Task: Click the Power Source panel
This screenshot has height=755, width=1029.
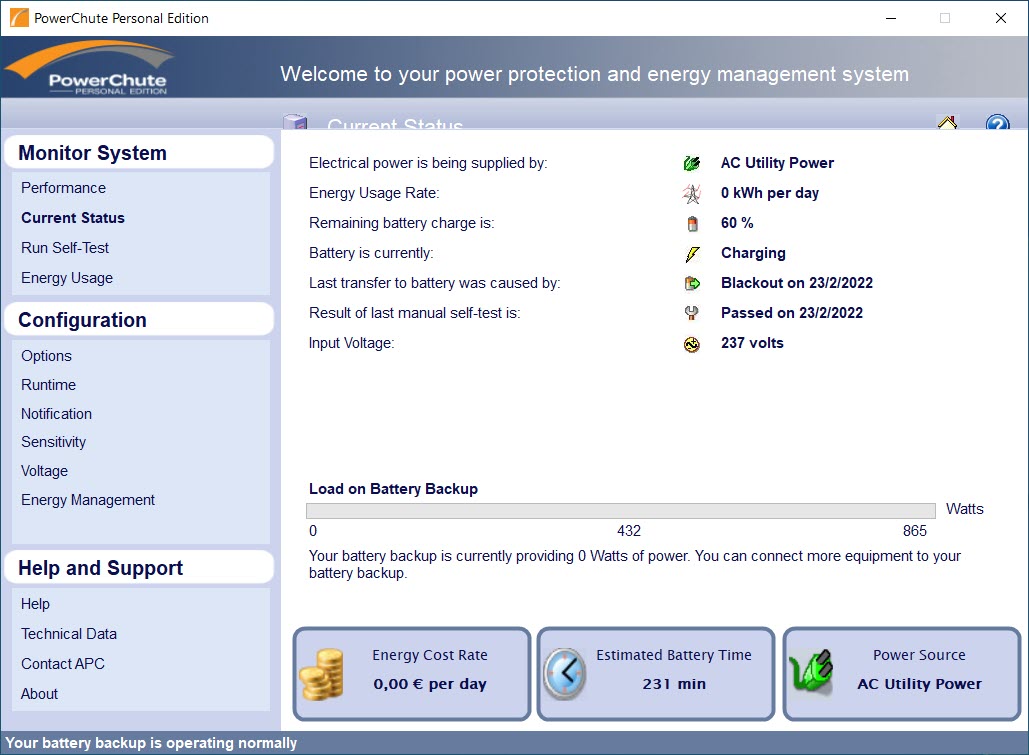Action: [902, 674]
